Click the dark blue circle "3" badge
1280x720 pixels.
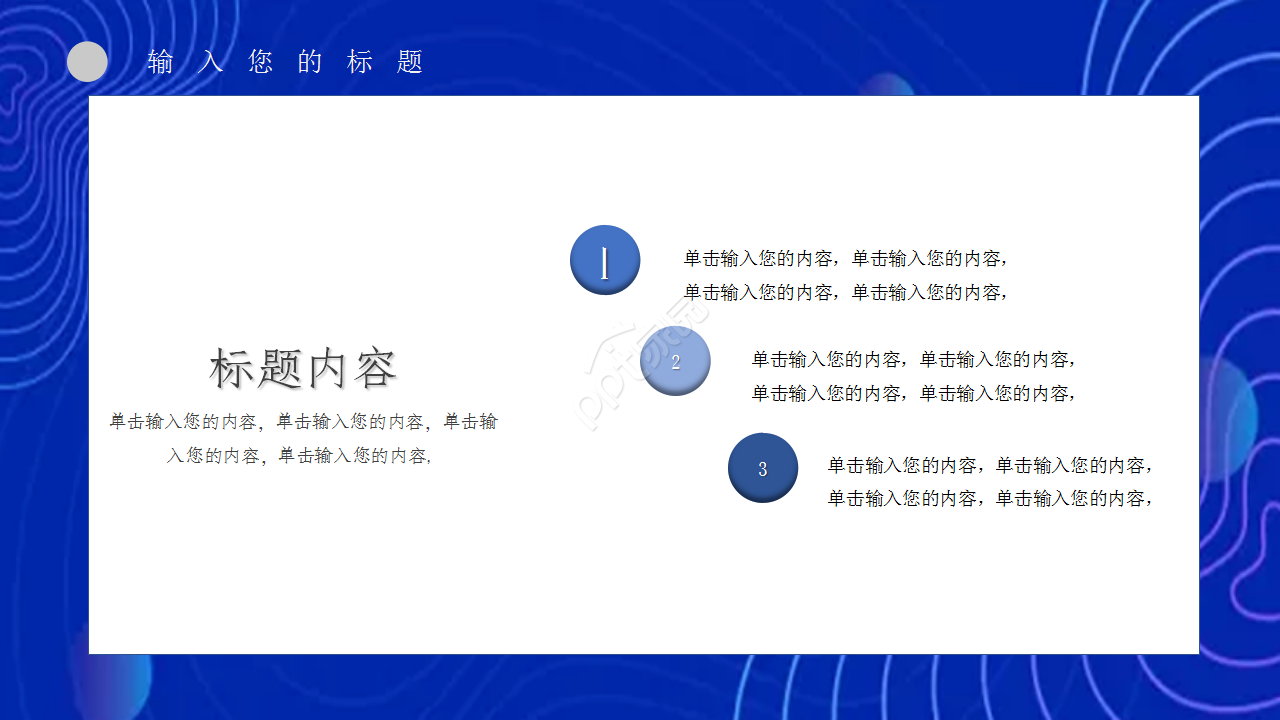762,467
